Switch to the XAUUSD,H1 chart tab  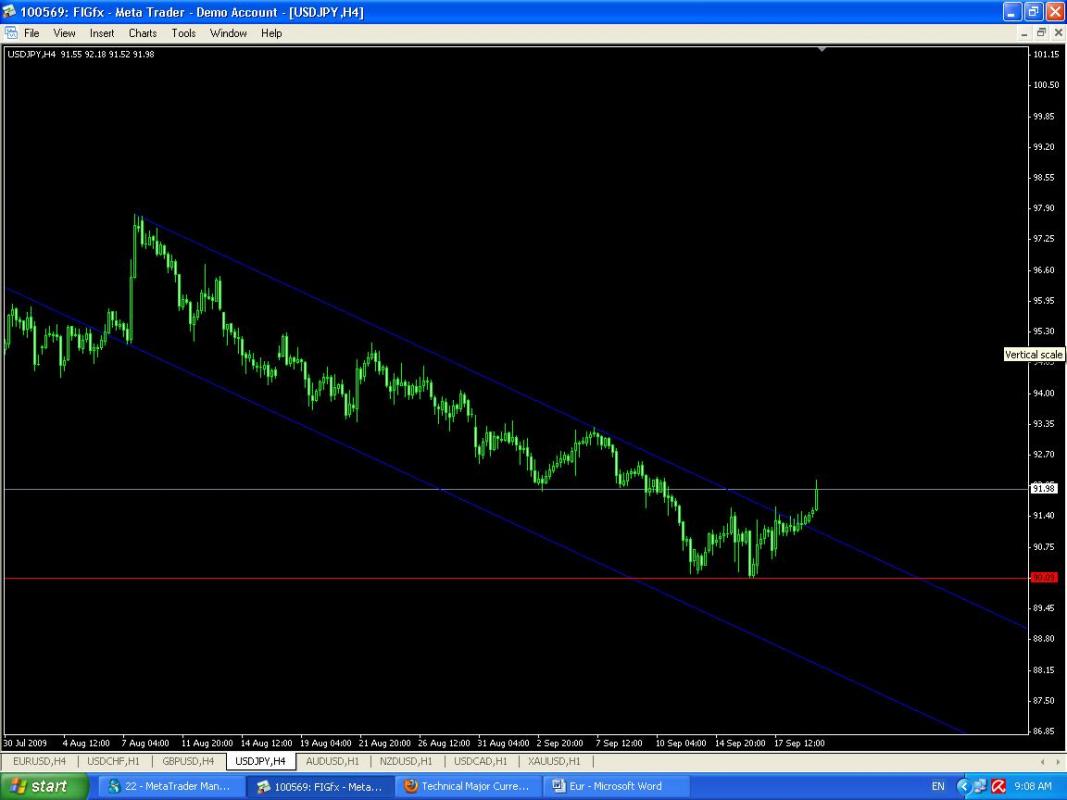click(x=555, y=761)
